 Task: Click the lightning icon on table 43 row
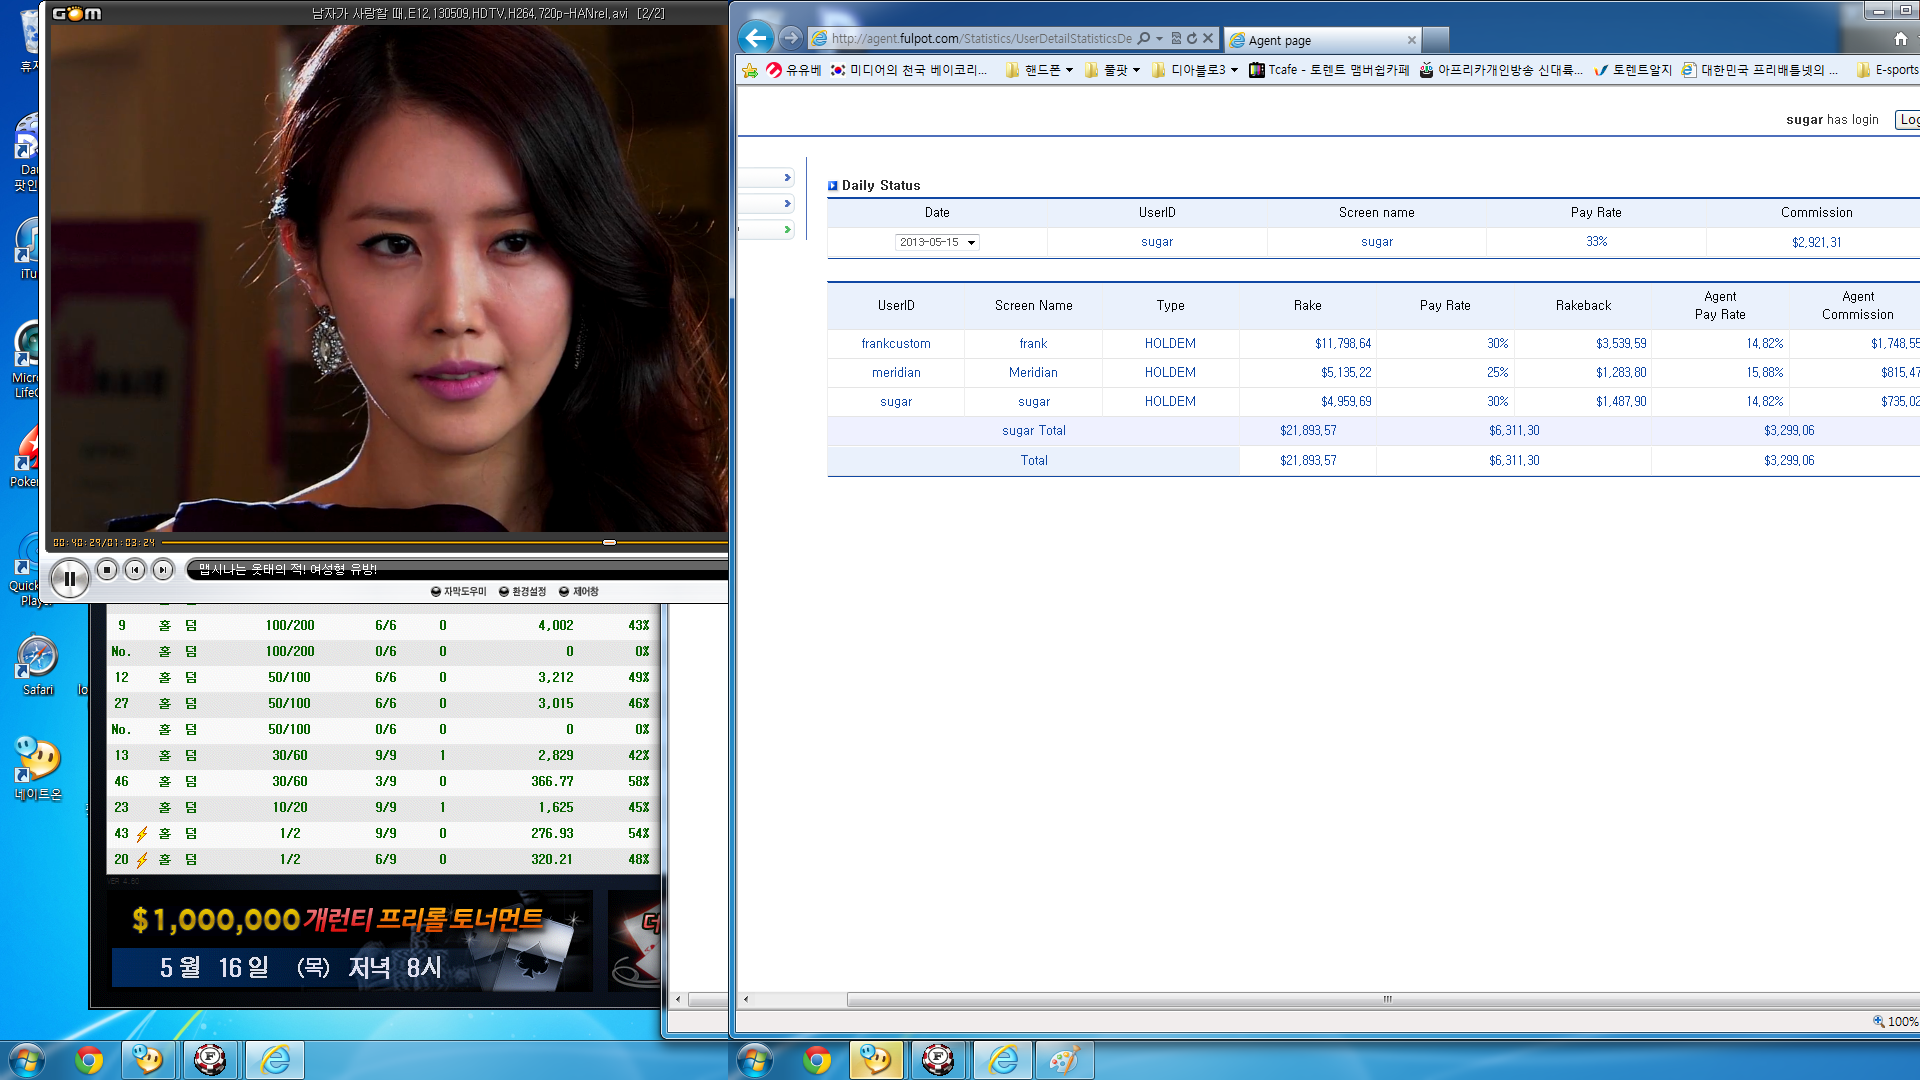(x=142, y=834)
